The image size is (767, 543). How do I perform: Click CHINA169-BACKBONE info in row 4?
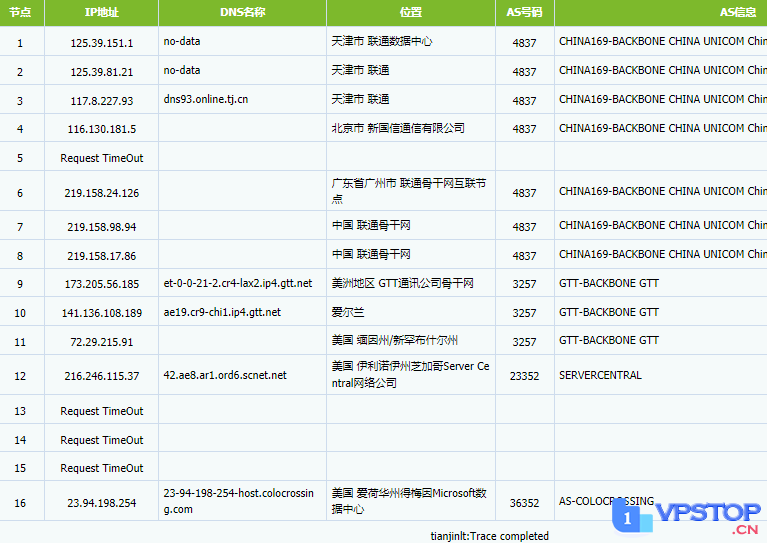[663, 128]
